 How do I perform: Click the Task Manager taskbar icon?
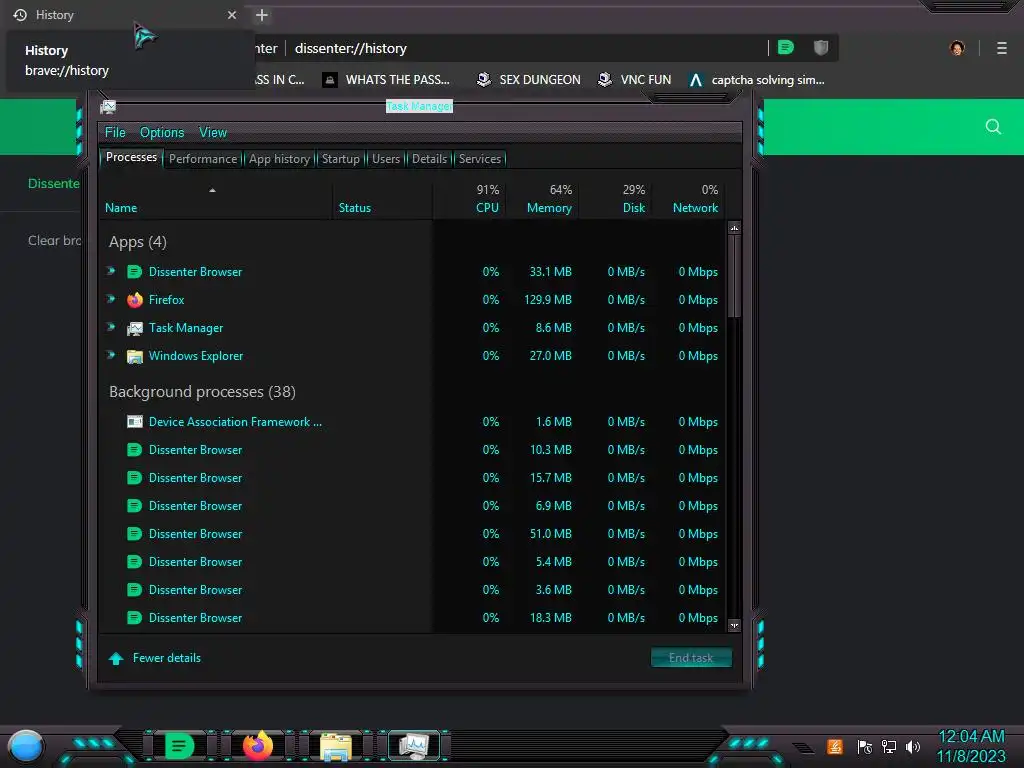414,746
